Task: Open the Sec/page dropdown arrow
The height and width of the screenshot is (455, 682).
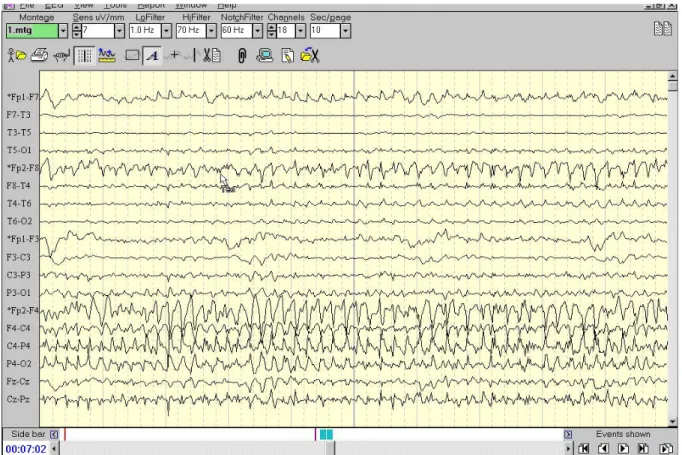Action: 345,30
